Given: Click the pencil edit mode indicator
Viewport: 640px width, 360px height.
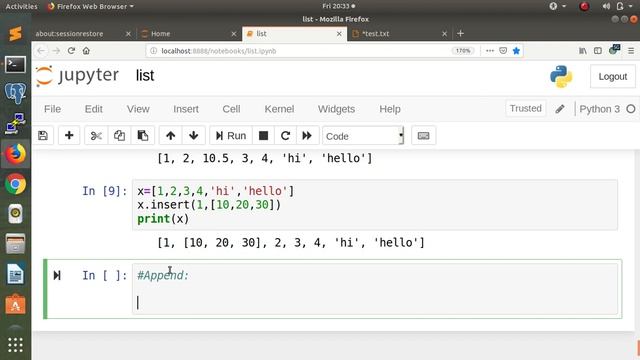Looking at the screenshot, I should pos(560,109).
